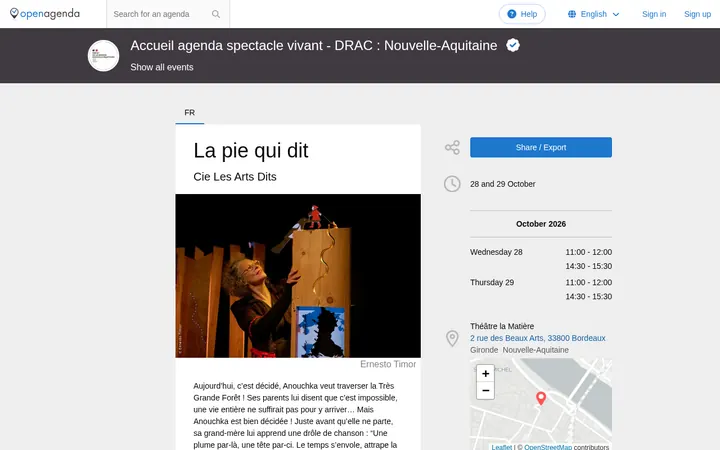Viewport: 720px width, 450px height.
Task: Click the 'October 2026' month heading
Action: click(540, 224)
